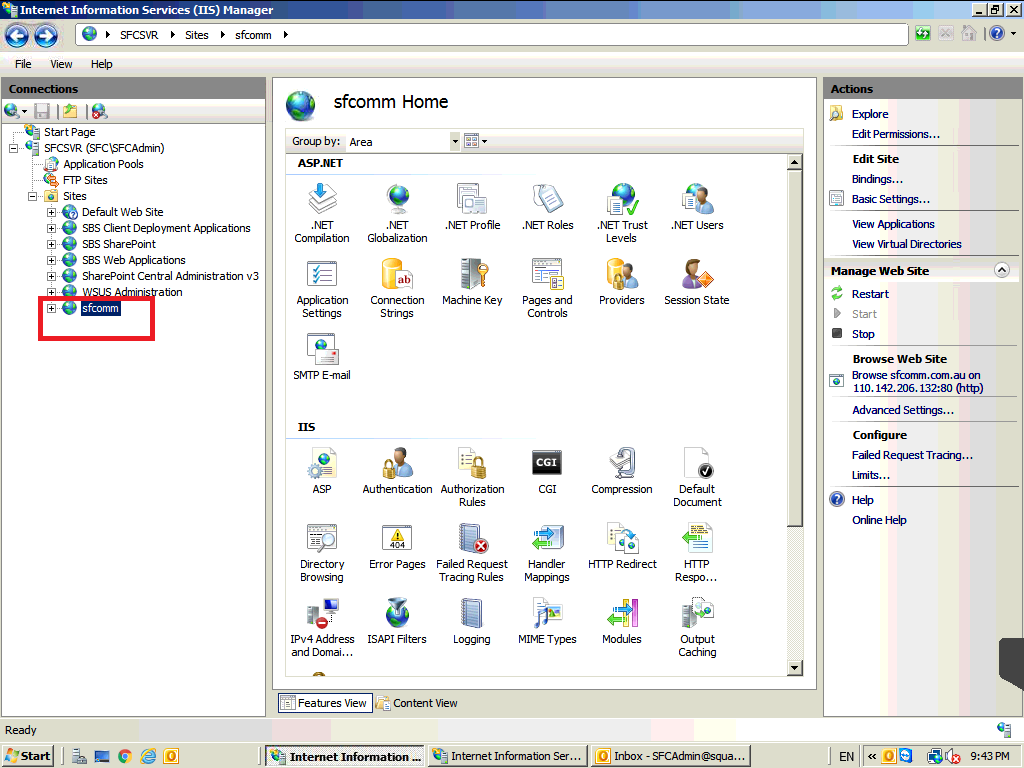Open the HTTP Redirect feature
1024x768 pixels.
(x=622, y=546)
